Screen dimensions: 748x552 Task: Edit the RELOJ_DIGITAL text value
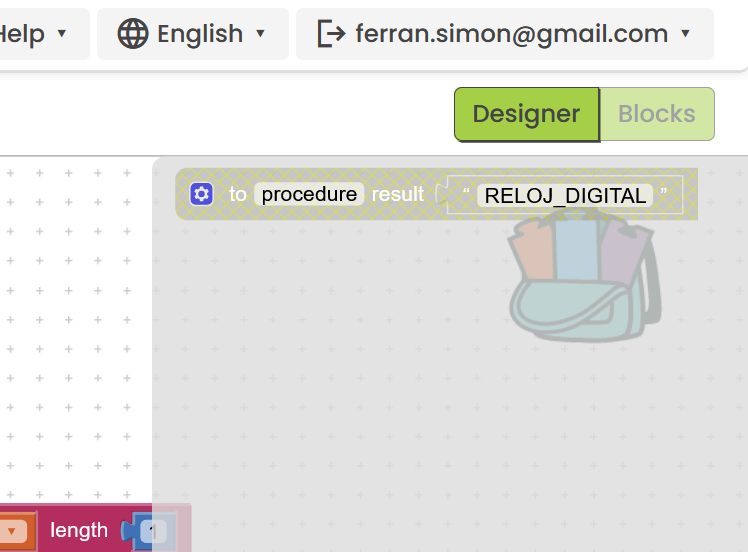565,195
